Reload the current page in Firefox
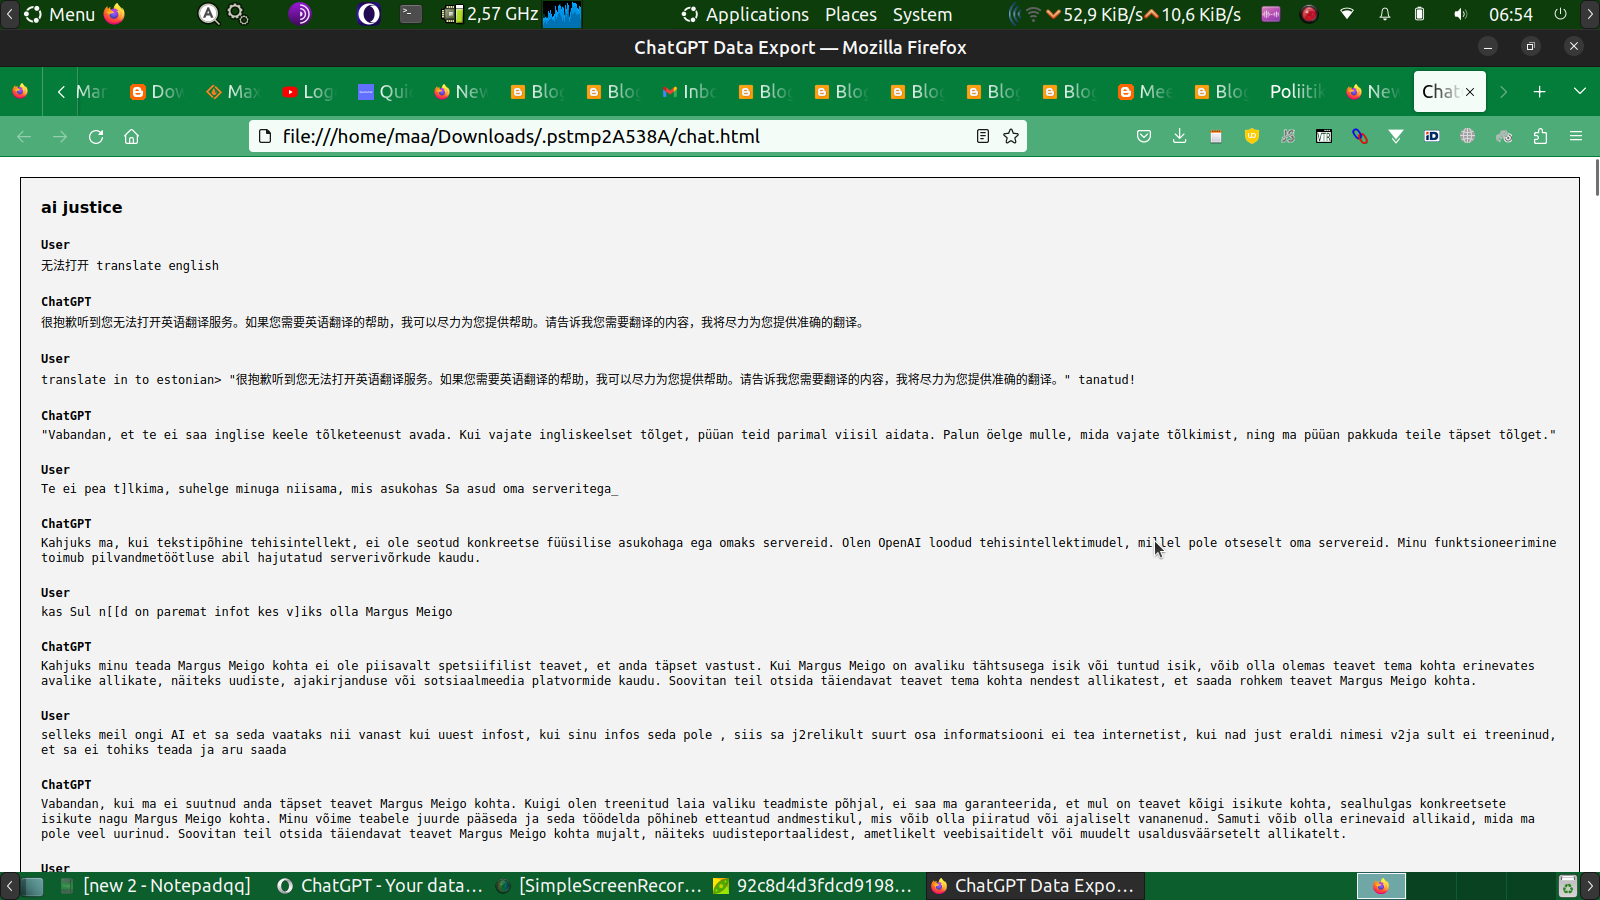Image resolution: width=1600 pixels, height=900 pixels. 96,136
